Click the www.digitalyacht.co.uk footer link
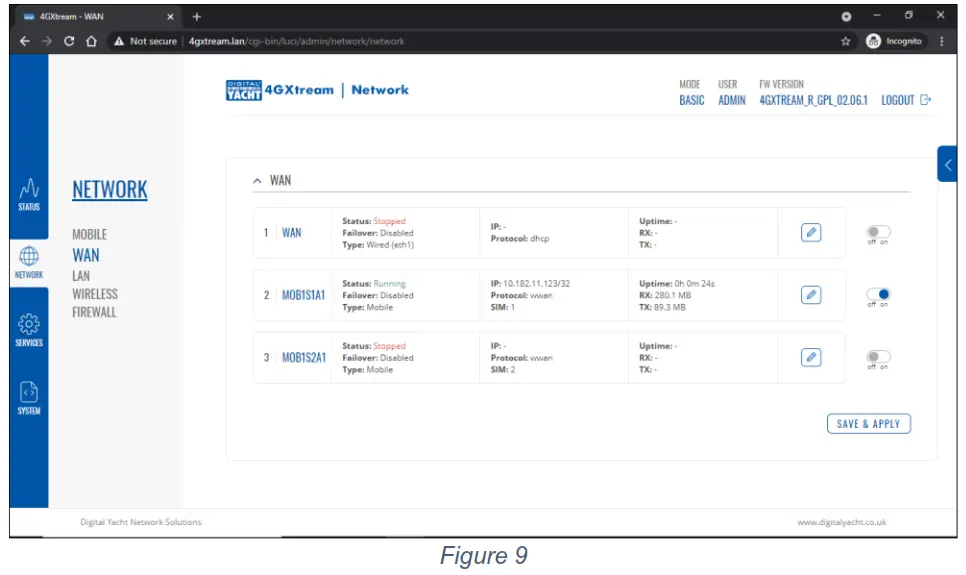966x575 pixels. click(x=842, y=522)
